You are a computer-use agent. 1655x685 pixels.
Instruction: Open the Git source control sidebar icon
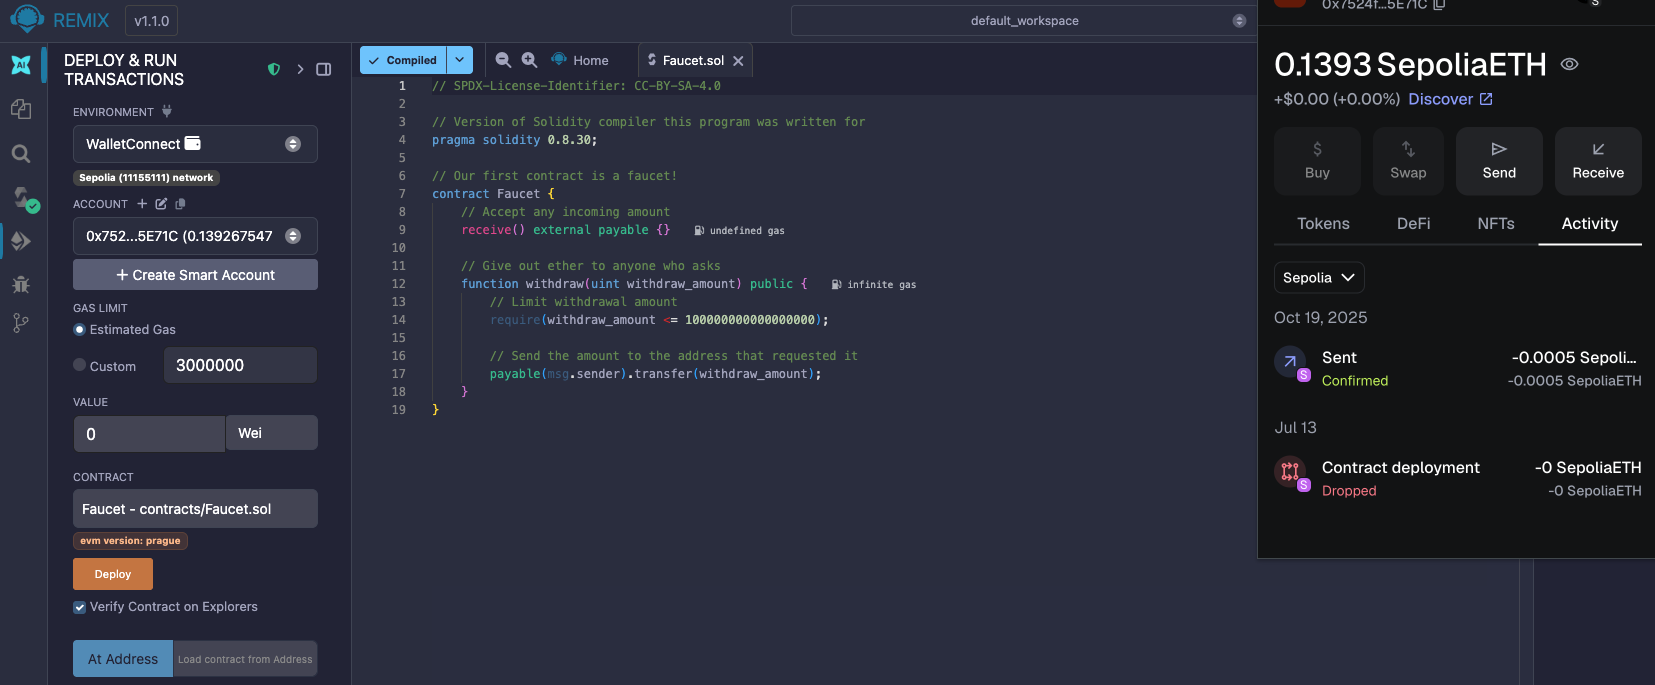coord(21,323)
